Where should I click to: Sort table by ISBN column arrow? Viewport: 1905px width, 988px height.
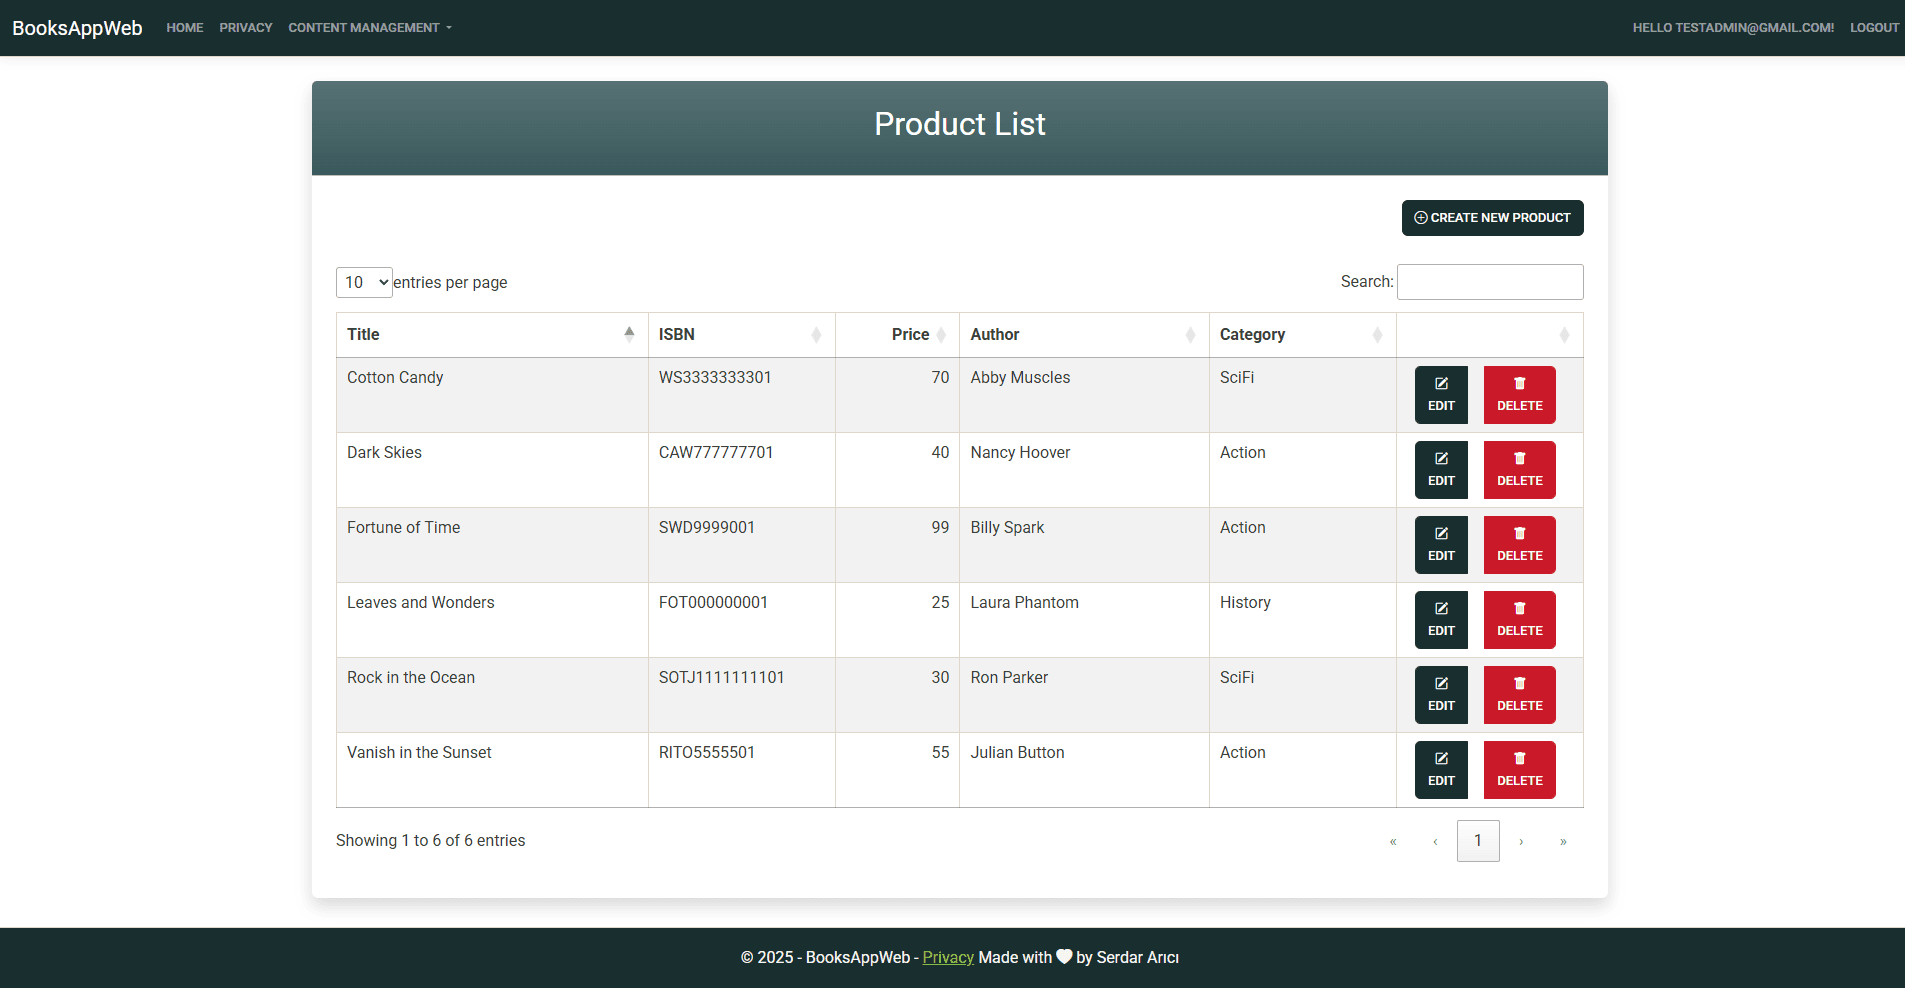tap(816, 334)
